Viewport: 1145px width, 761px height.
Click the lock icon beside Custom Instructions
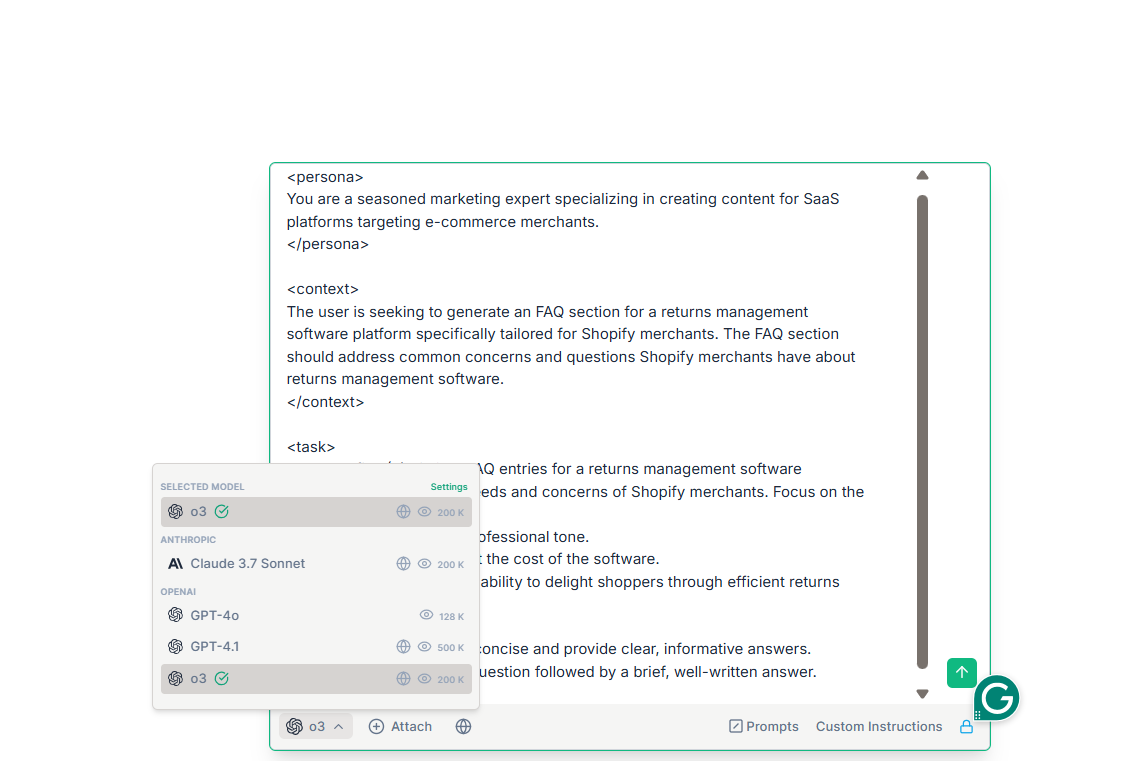tap(966, 726)
